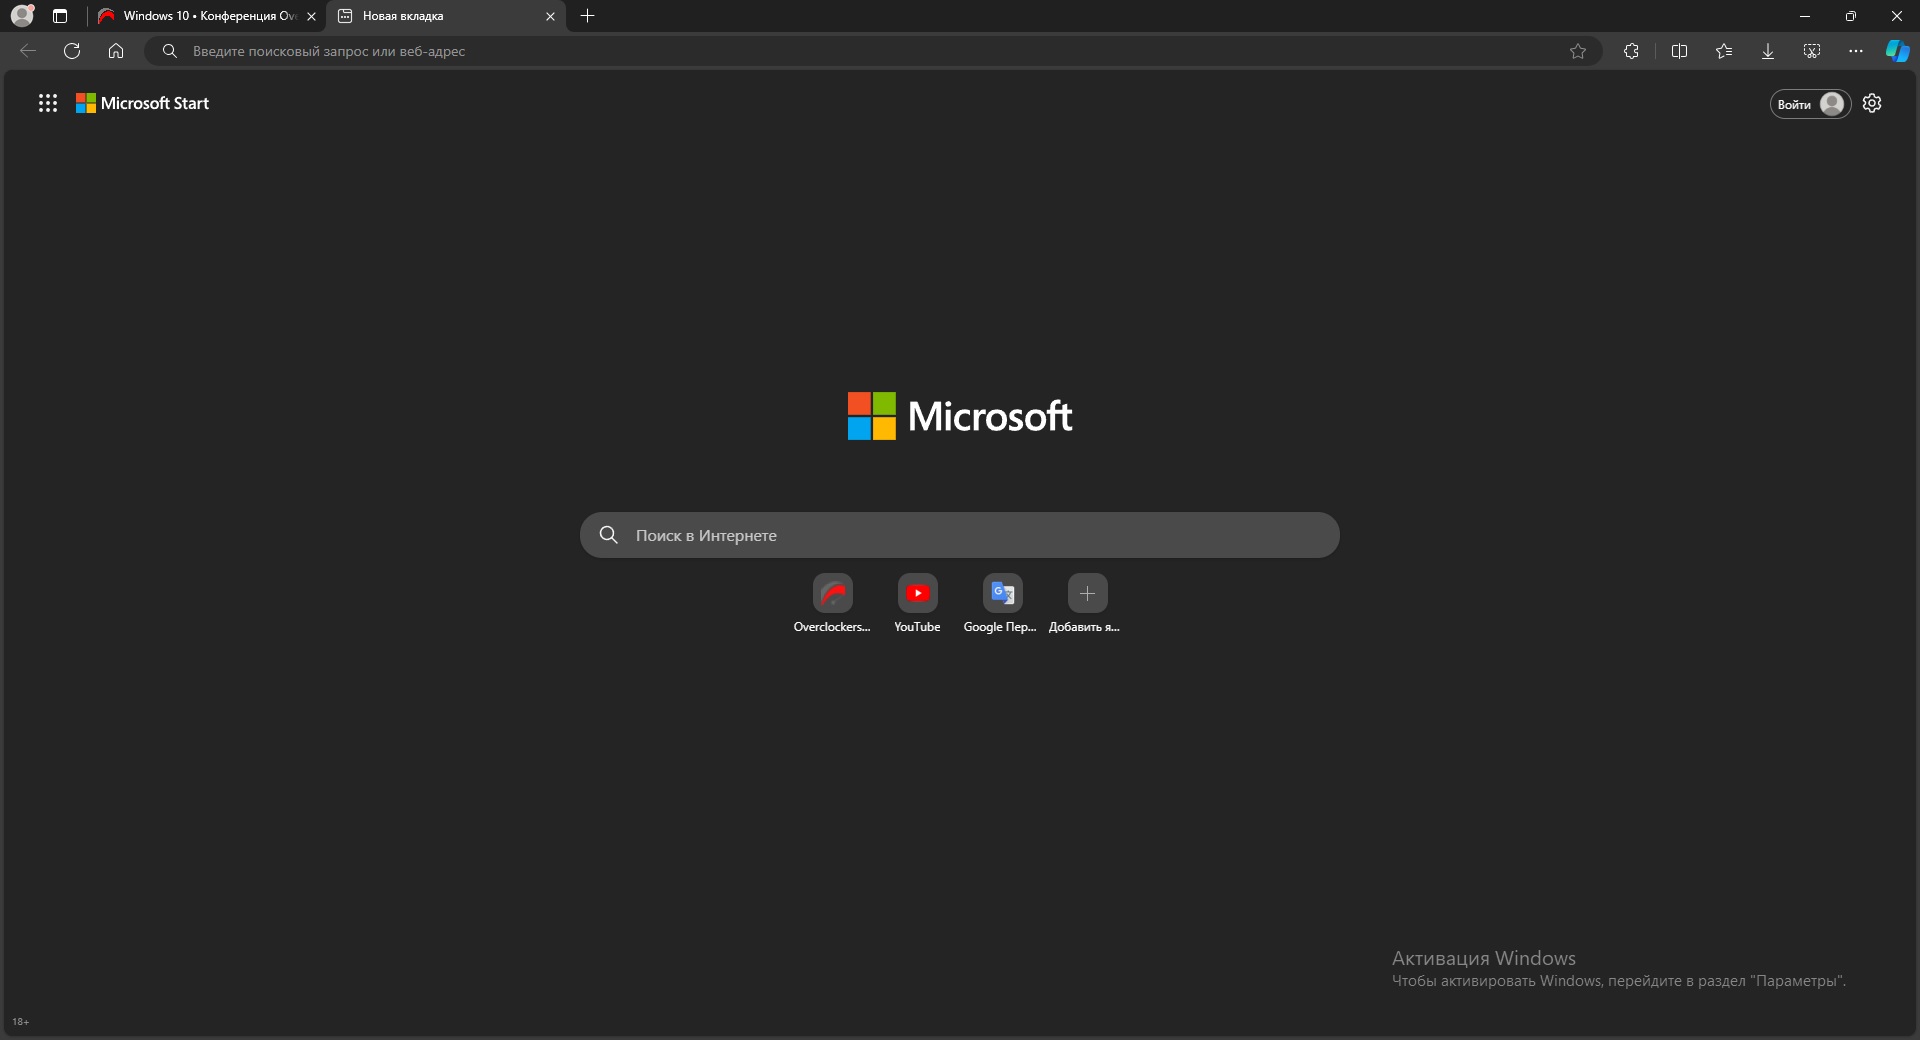The height and width of the screenshot is (1040, 1920).
Task: Add this page to favorites star
Action: pyautogui.click(x=1578, y=51)
